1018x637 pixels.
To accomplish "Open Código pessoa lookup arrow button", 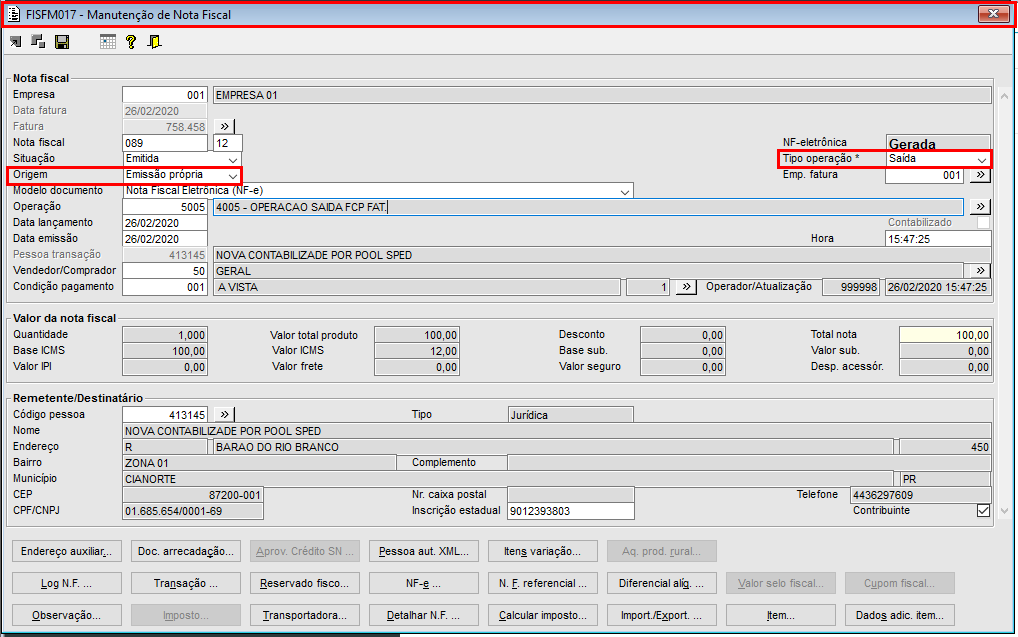I will pos(225,414).
